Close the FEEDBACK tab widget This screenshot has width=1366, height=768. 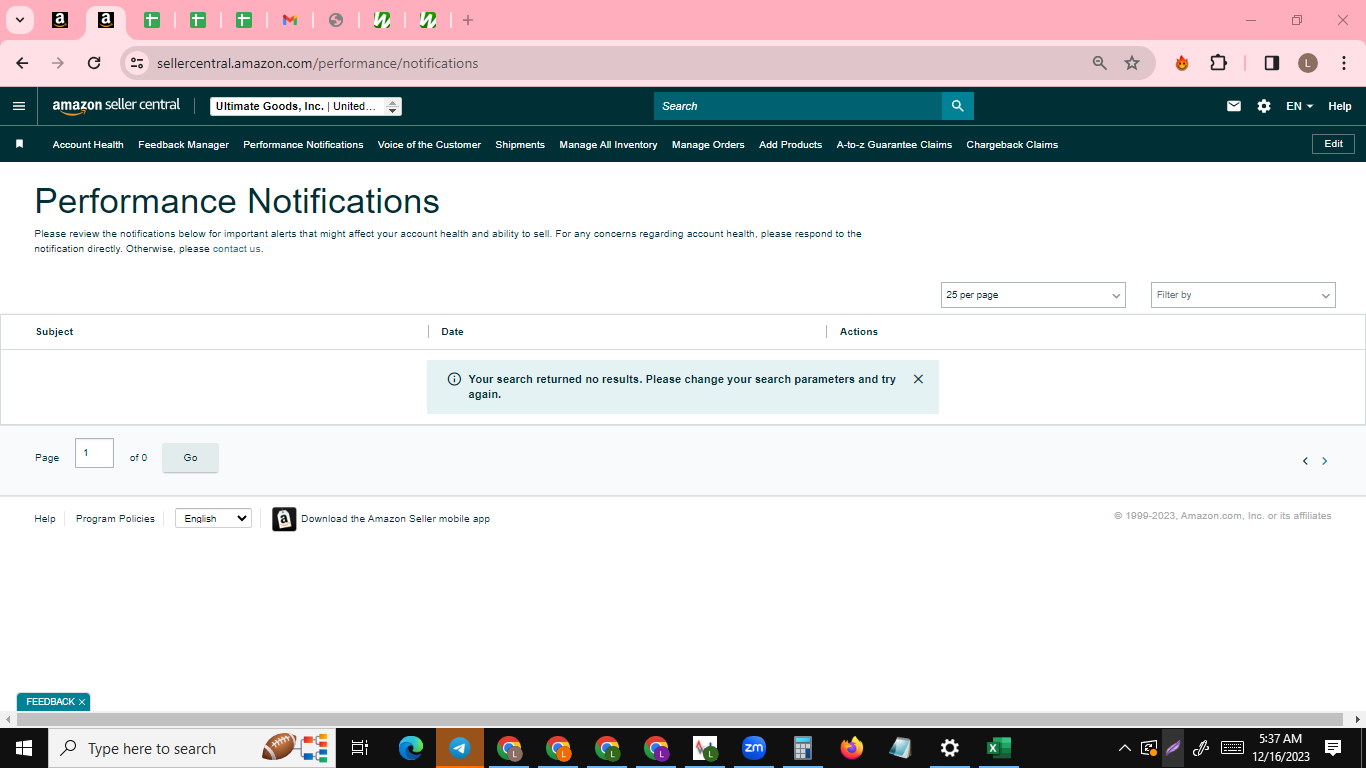point(82,702)
